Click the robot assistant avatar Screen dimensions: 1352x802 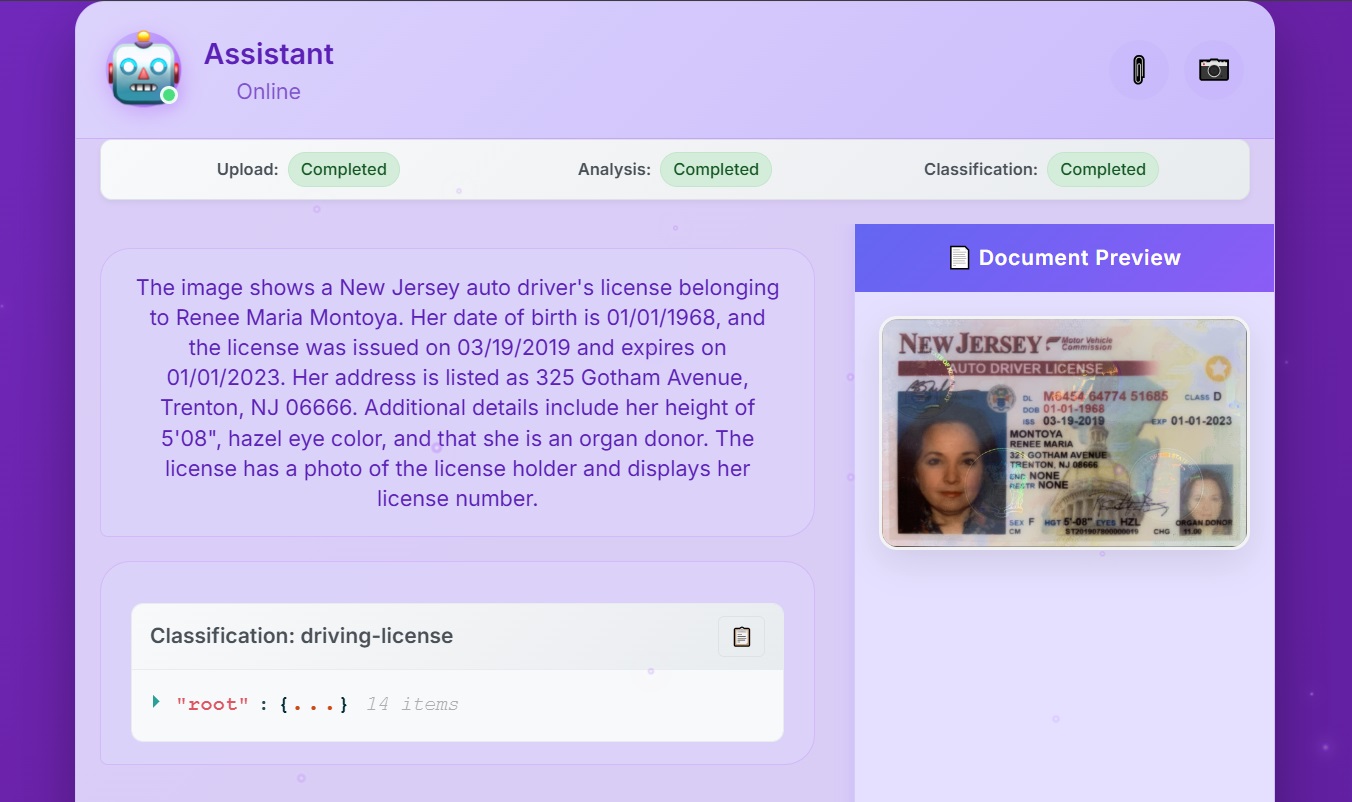point(144,70)
